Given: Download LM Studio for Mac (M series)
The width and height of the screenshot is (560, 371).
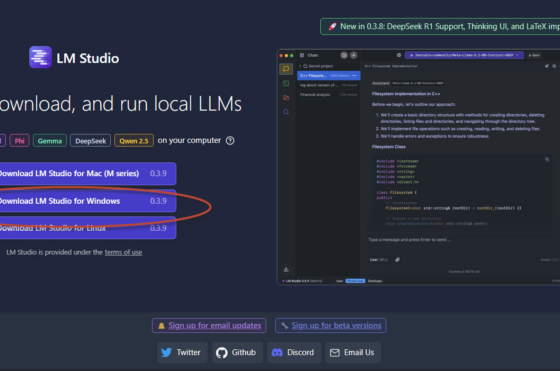Looking at the screenshot, I should pyautogui.click(x=88, y=174).
